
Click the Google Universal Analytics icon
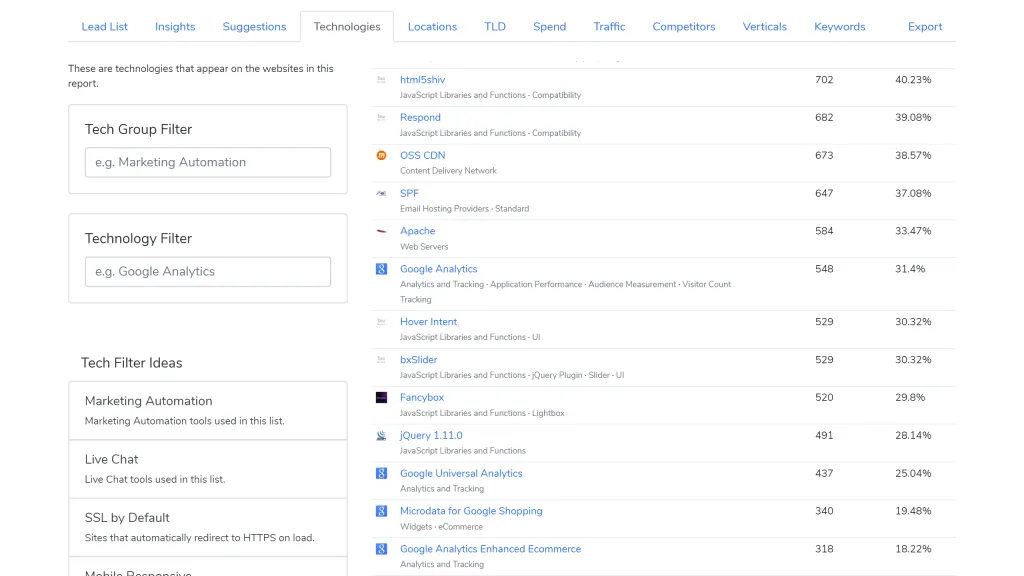[381, 473]
